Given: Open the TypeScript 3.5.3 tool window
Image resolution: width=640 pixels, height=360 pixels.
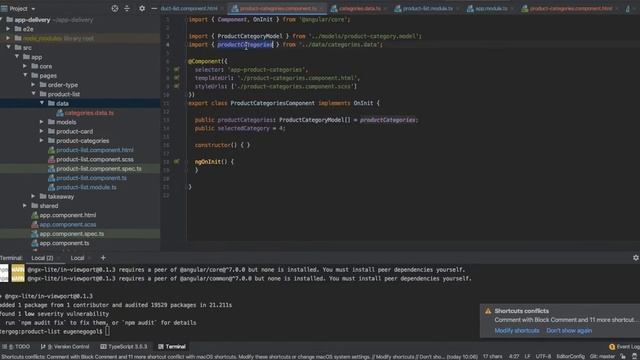Looking at the screenshot, I should point(124,347).
